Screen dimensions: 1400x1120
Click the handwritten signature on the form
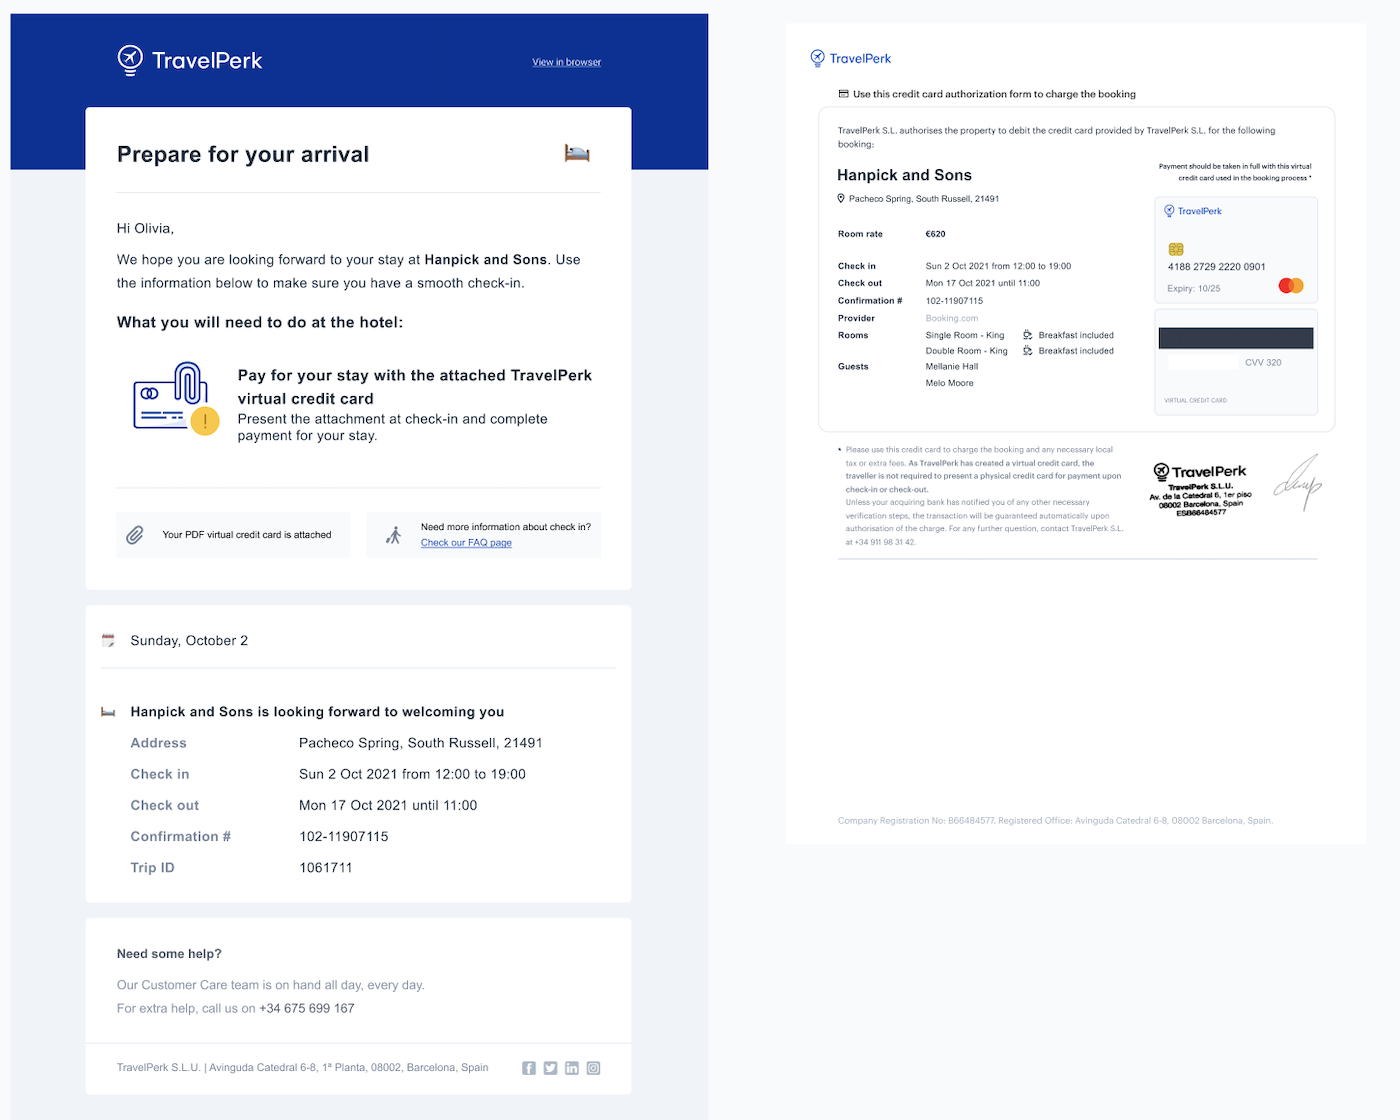pos(1298,481)
